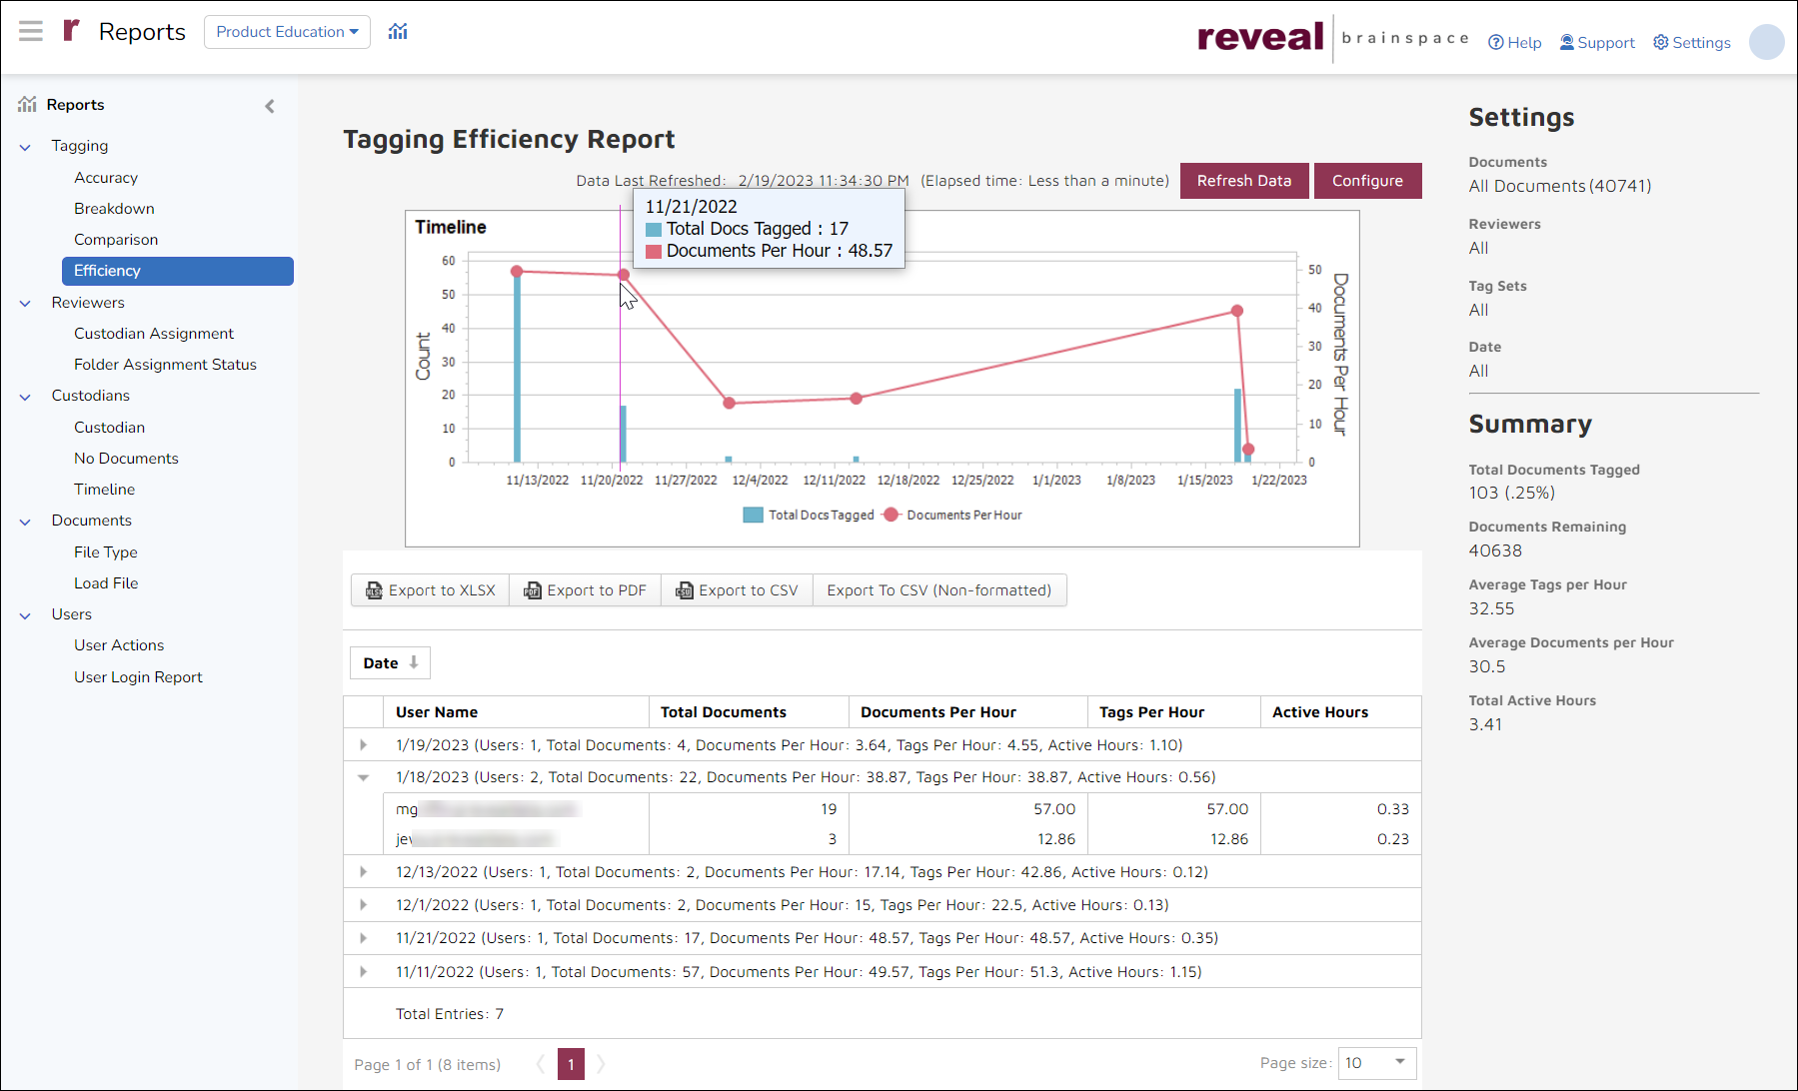Expand the 12/1/2022 group row

363,905
